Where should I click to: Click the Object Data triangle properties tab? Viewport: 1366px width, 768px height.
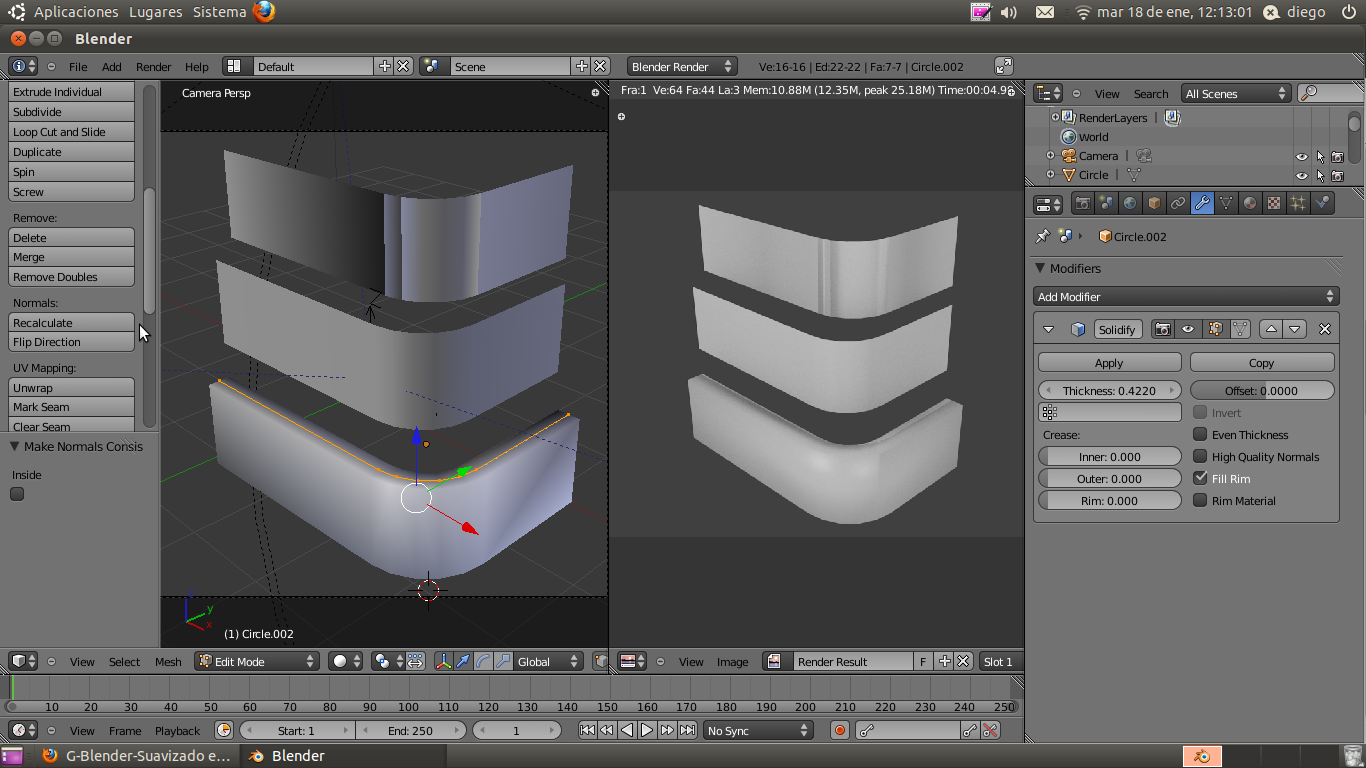[1226, 204]
